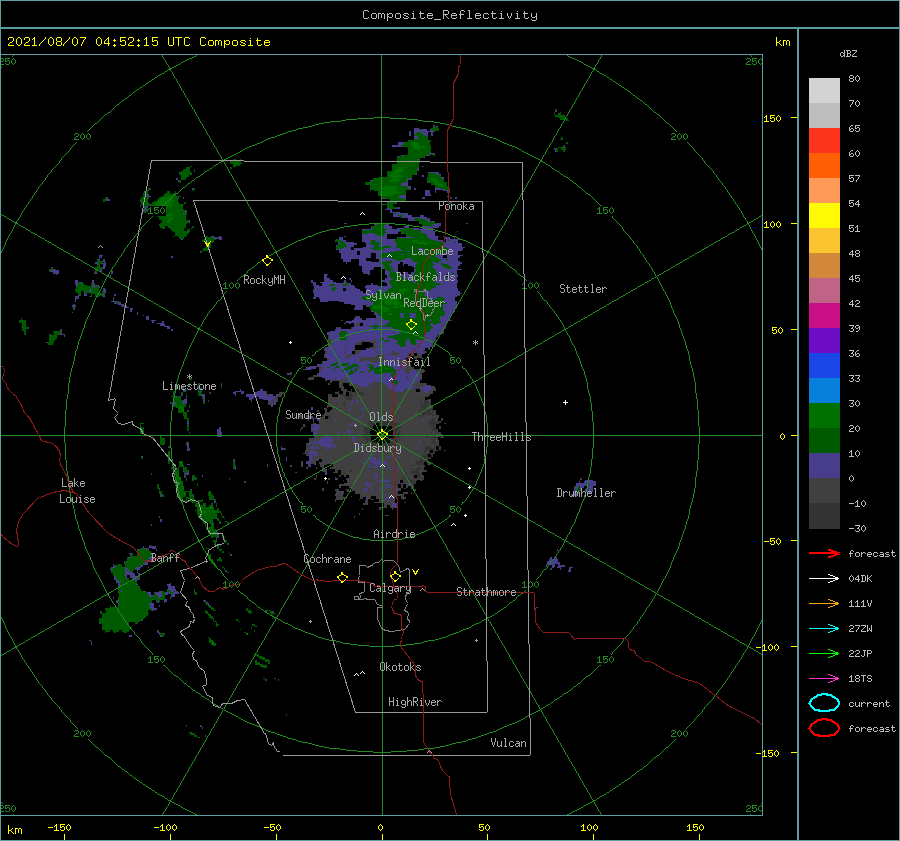
Task: Click the Blackfalds city label
Action: click(x=425, y=277)
